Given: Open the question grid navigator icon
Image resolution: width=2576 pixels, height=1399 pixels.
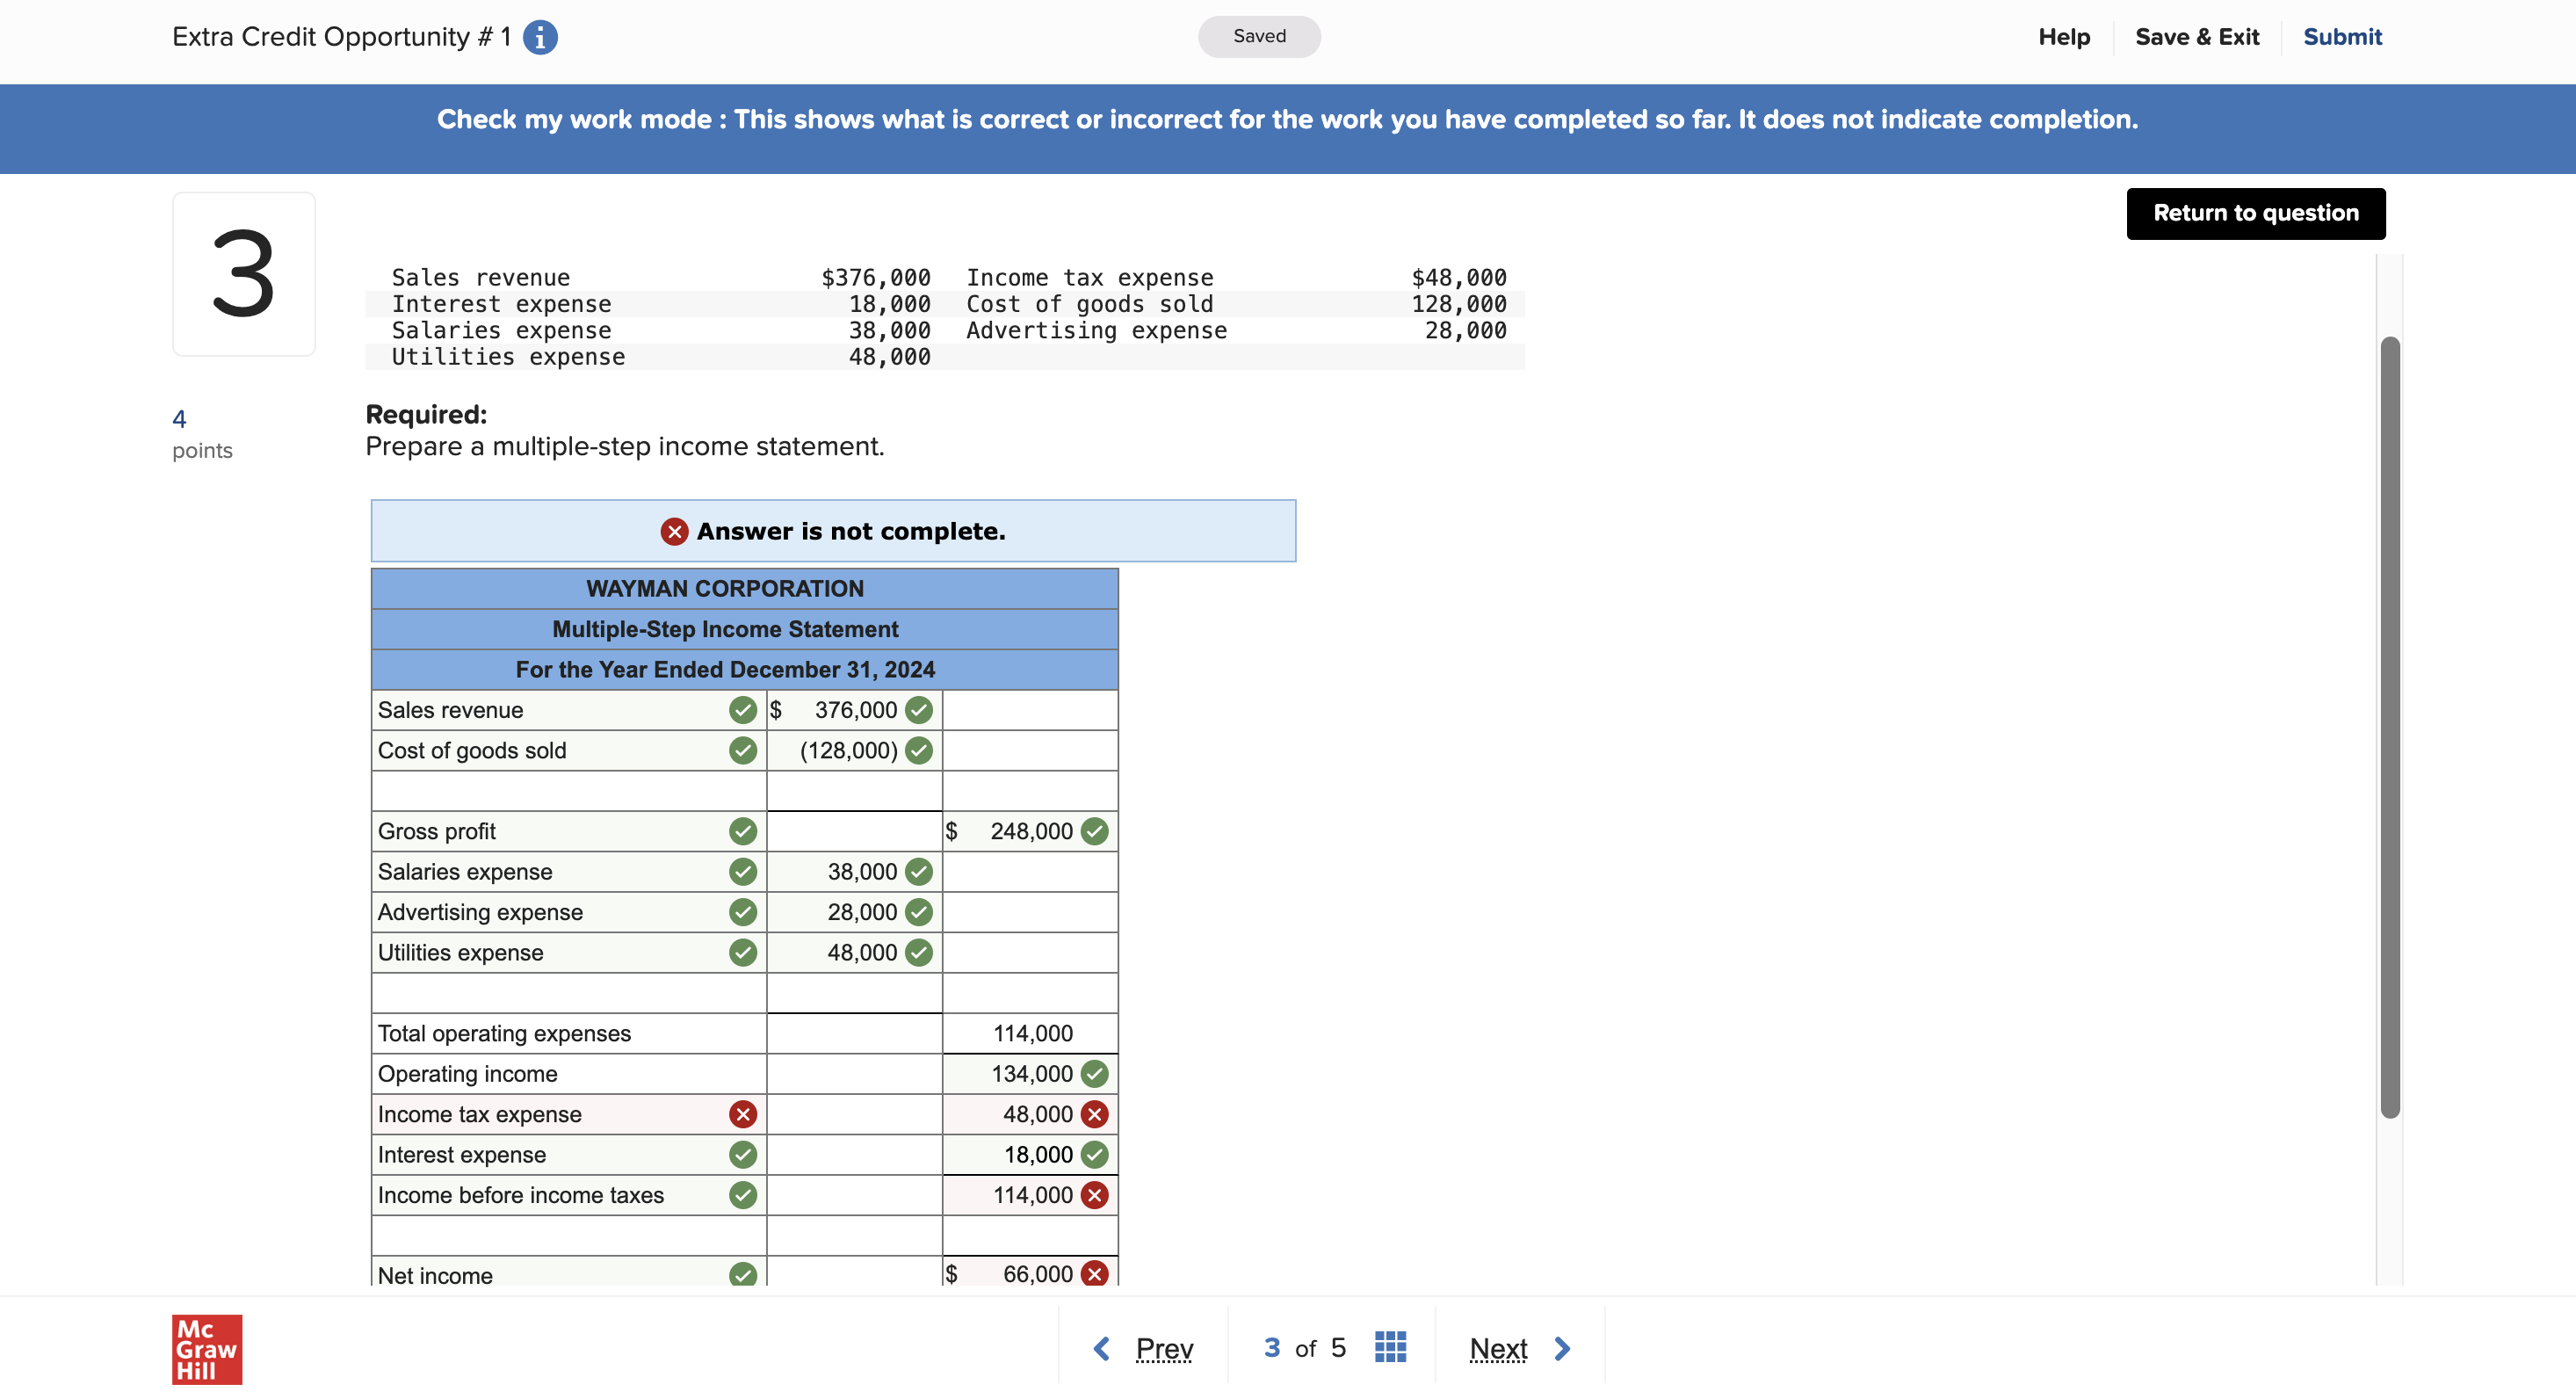Looking at the screenshot, I should 1390,1347.
